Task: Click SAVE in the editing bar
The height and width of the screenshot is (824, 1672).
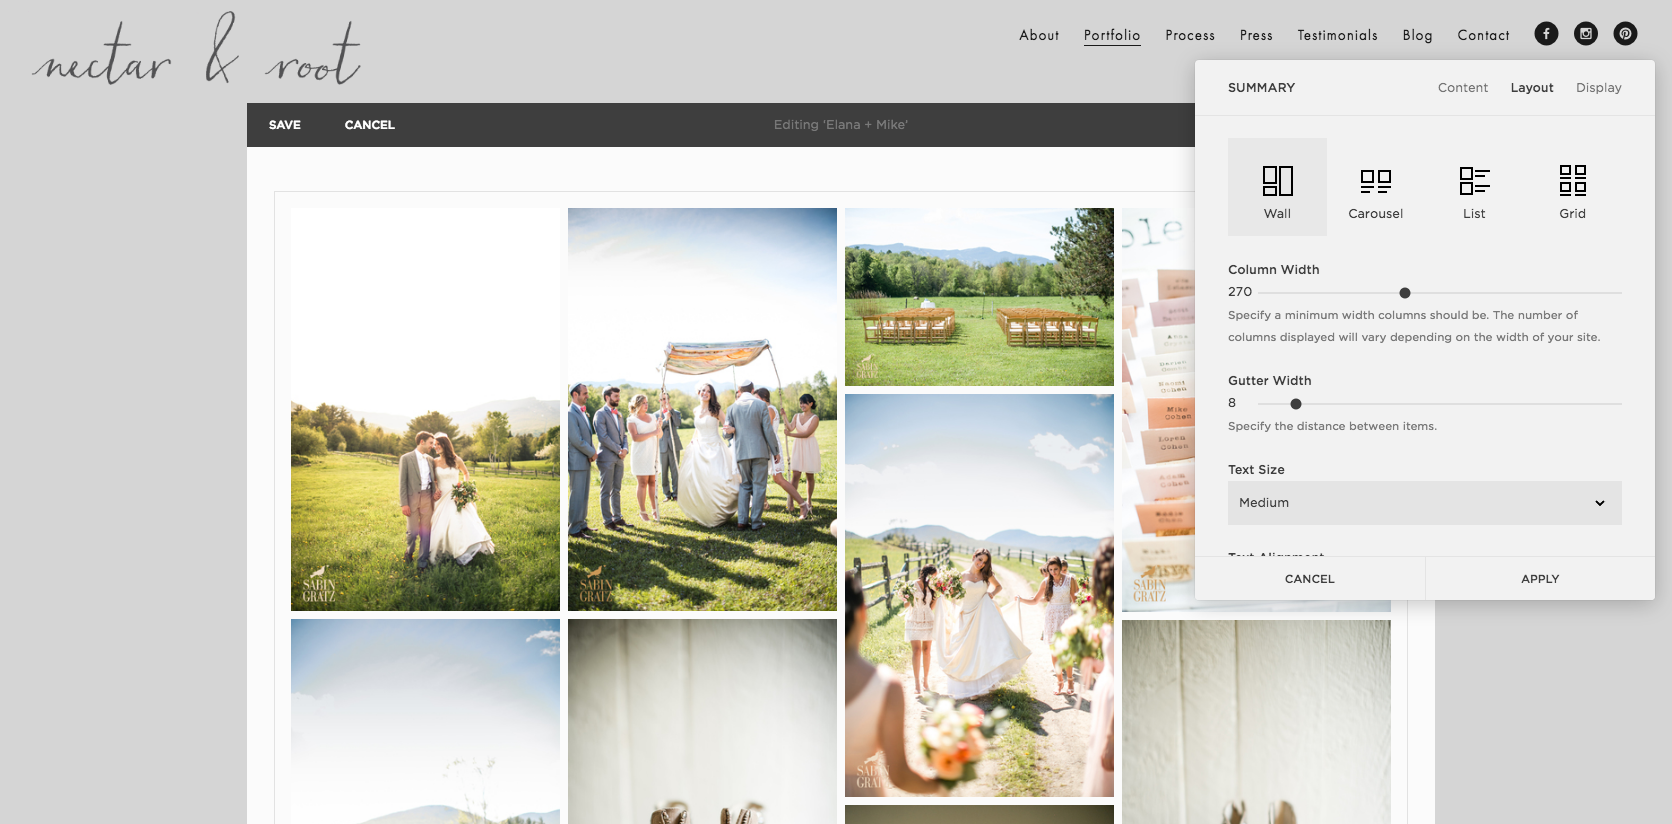Action: (284, 125)
